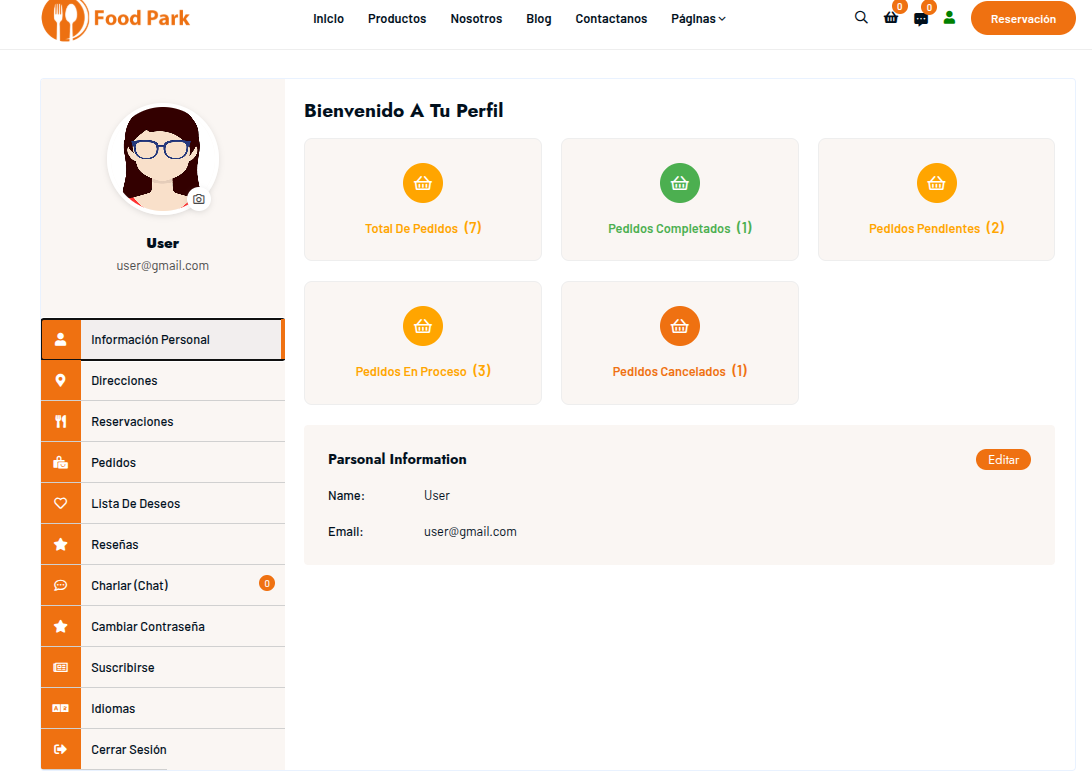Screen dimensions: 1092x781
Task: Click the heart icon for Lista De Deseos
Action: pyautogui.click(x=61, y=504)
